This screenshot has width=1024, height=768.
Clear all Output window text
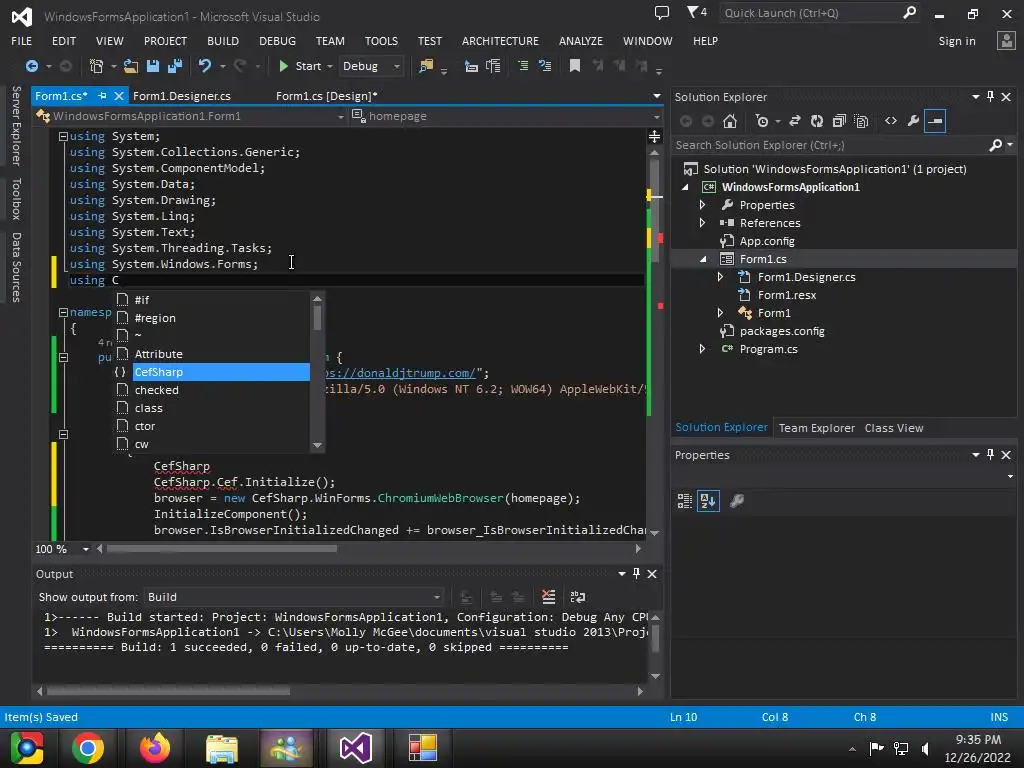pyautogui.click(x=549, y=597)
